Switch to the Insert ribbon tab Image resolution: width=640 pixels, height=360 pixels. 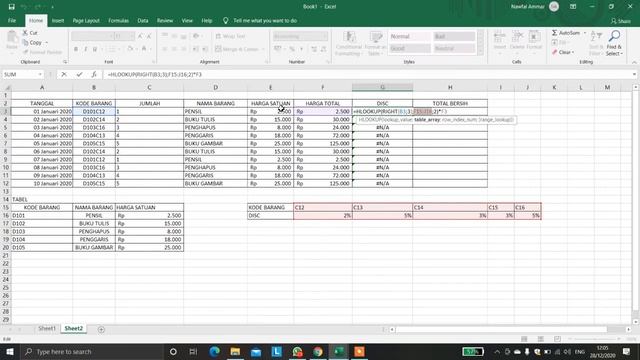point(58,20)
